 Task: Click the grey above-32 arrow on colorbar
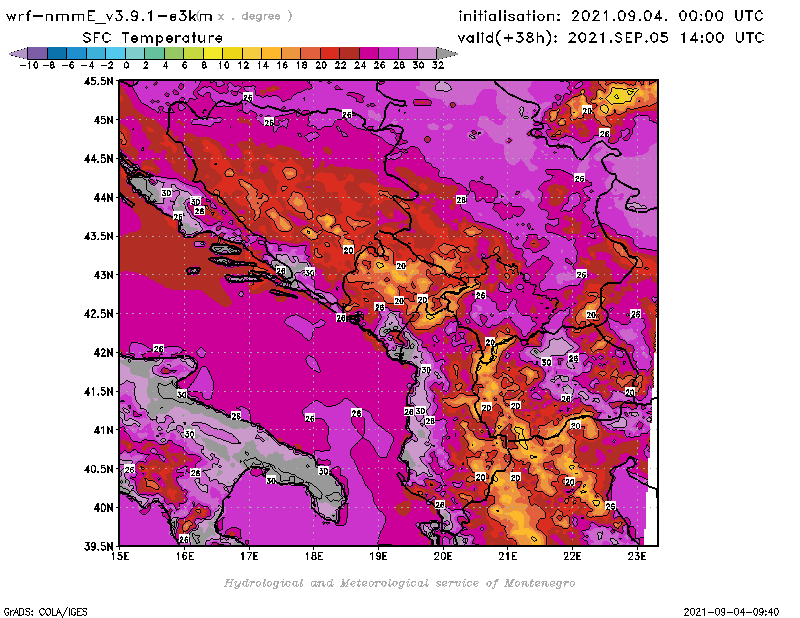[x=447, y=54]
